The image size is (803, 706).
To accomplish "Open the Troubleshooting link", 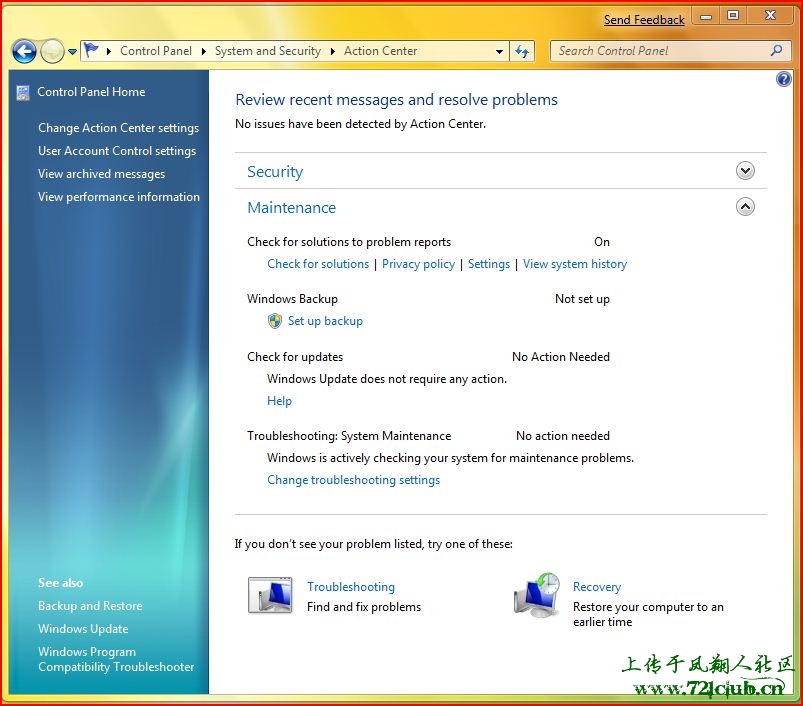I will pos(351,587).
